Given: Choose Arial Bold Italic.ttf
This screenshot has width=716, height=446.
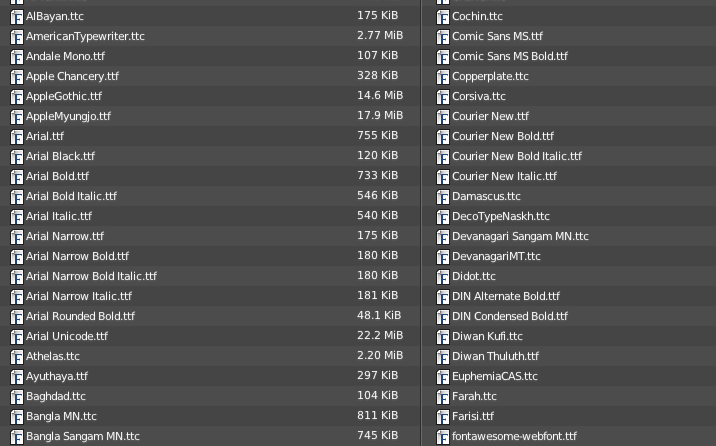Looking at the screenshot, I should point(72,196).
